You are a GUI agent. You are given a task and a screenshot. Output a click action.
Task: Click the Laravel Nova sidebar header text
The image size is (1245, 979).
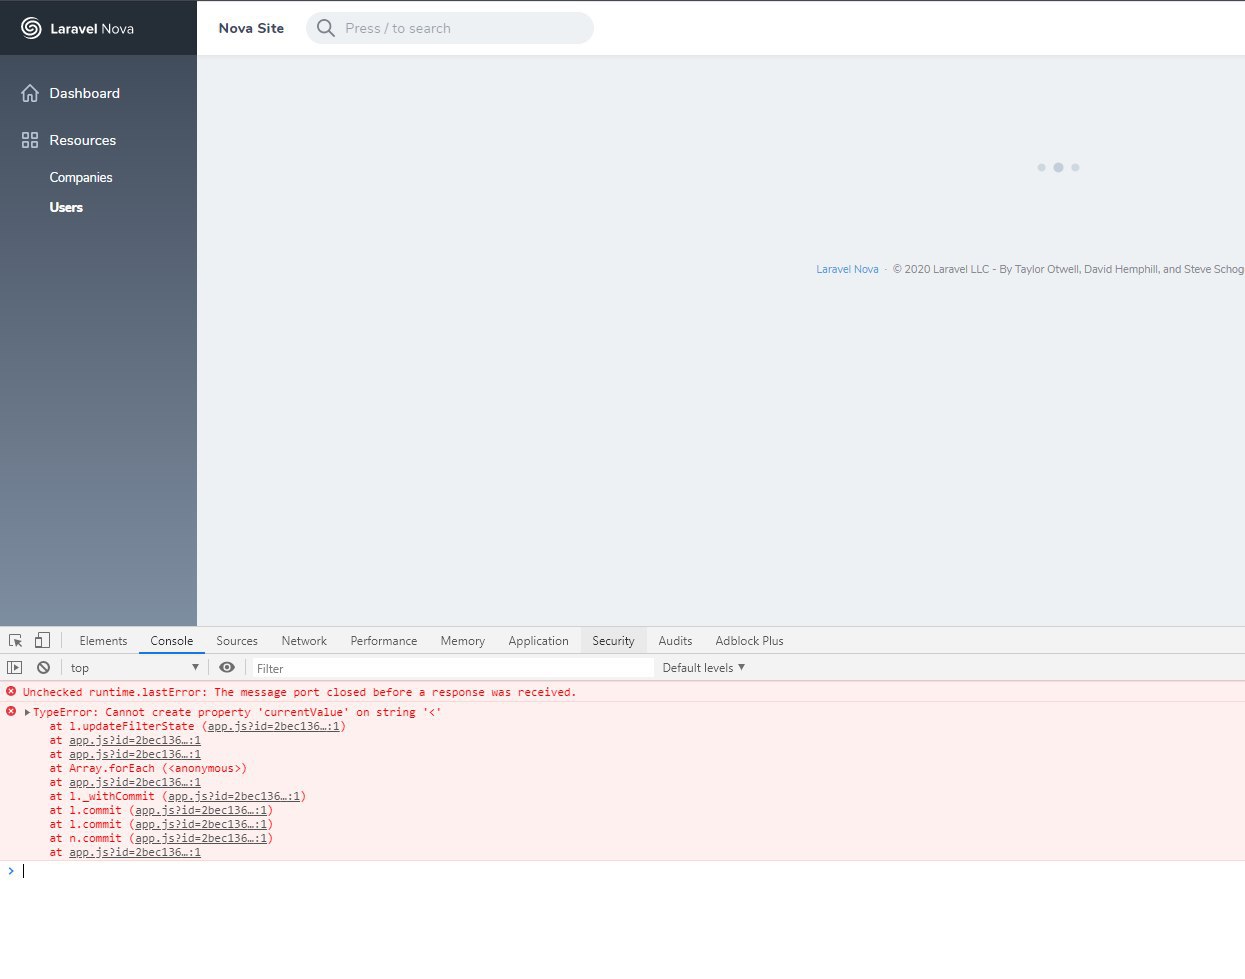92,29
